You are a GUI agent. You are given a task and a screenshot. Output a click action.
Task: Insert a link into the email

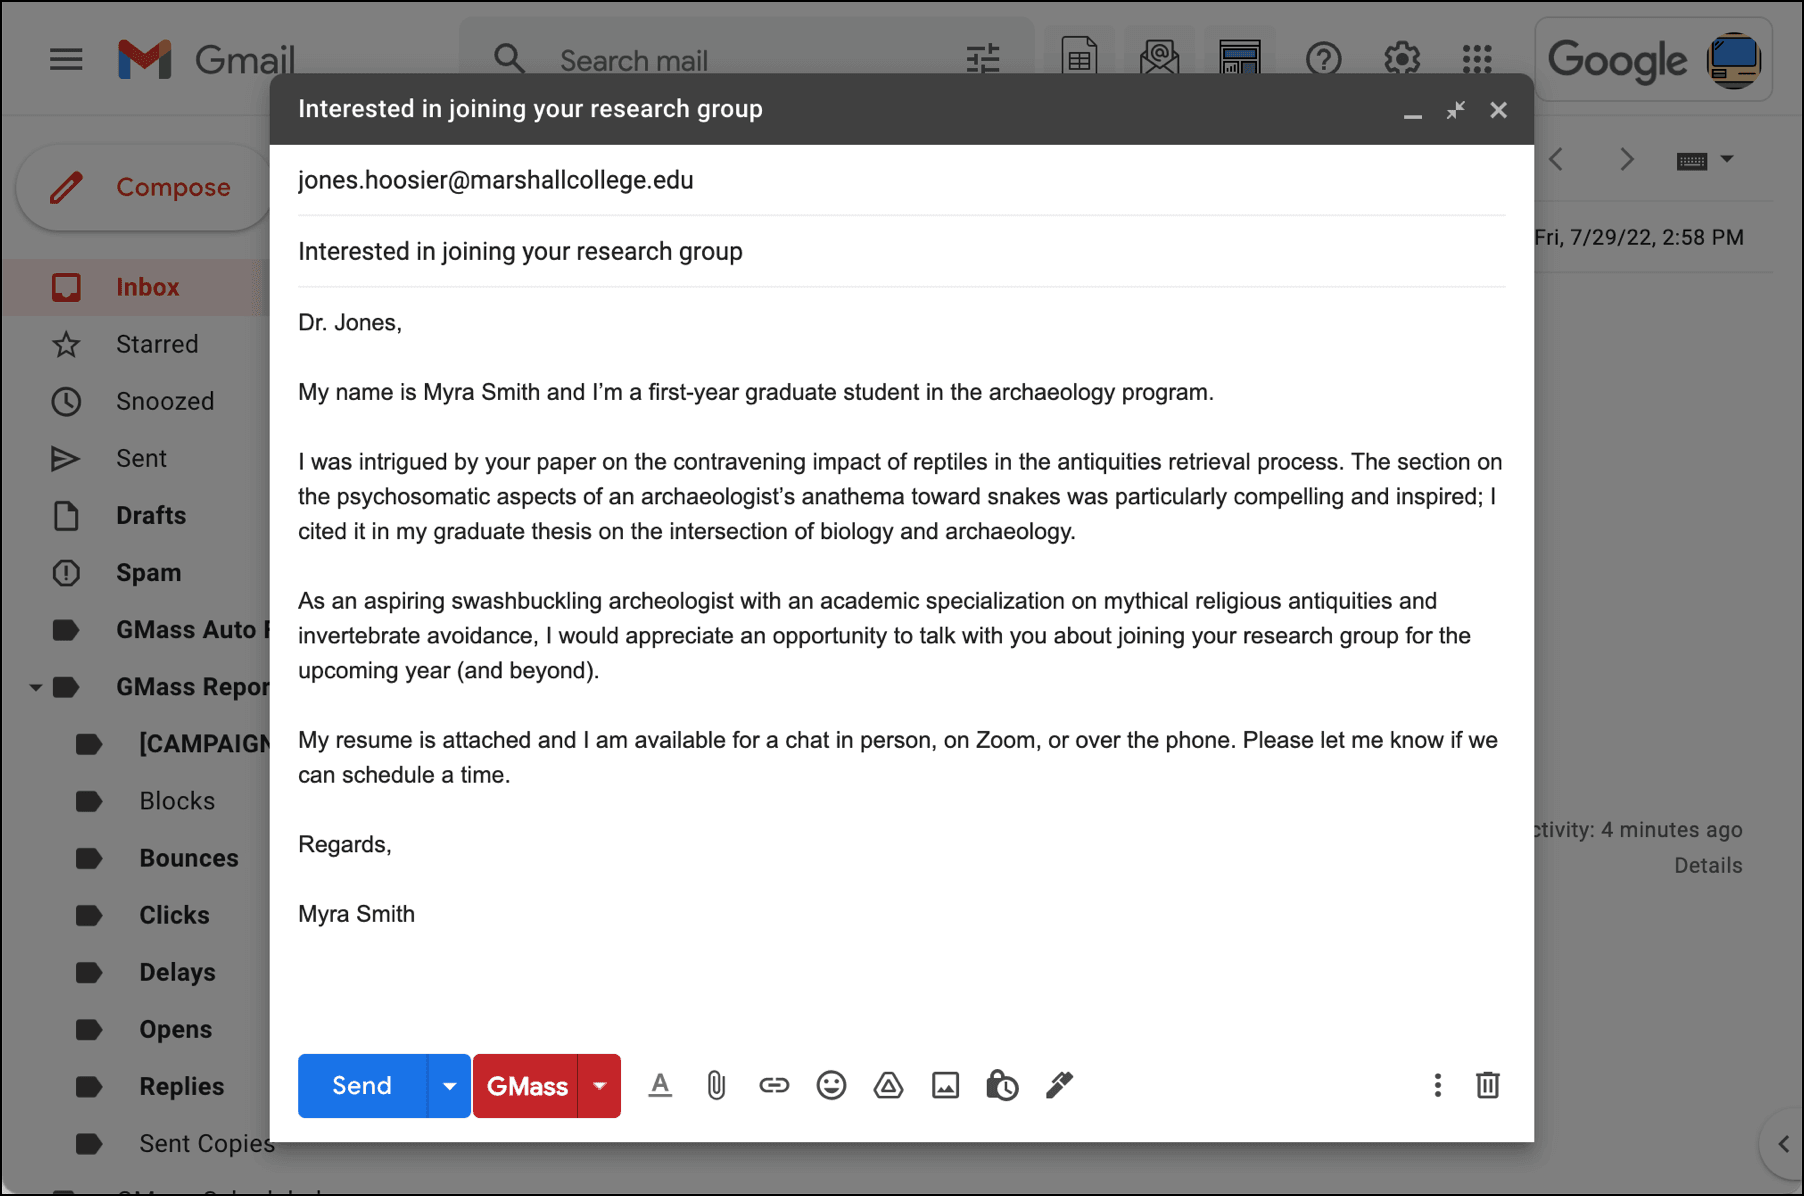click(774, 1085)
